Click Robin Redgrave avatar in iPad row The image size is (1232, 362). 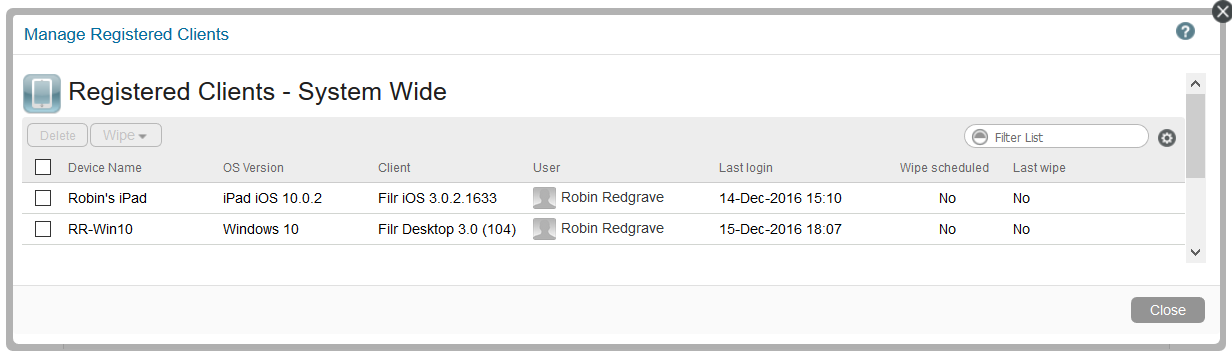coord(544,198)
